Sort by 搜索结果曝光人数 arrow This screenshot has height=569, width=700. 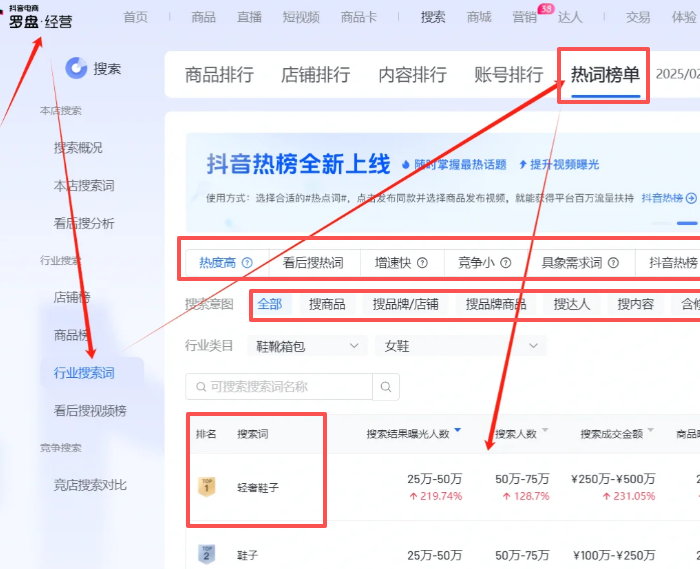pos(457,430)
